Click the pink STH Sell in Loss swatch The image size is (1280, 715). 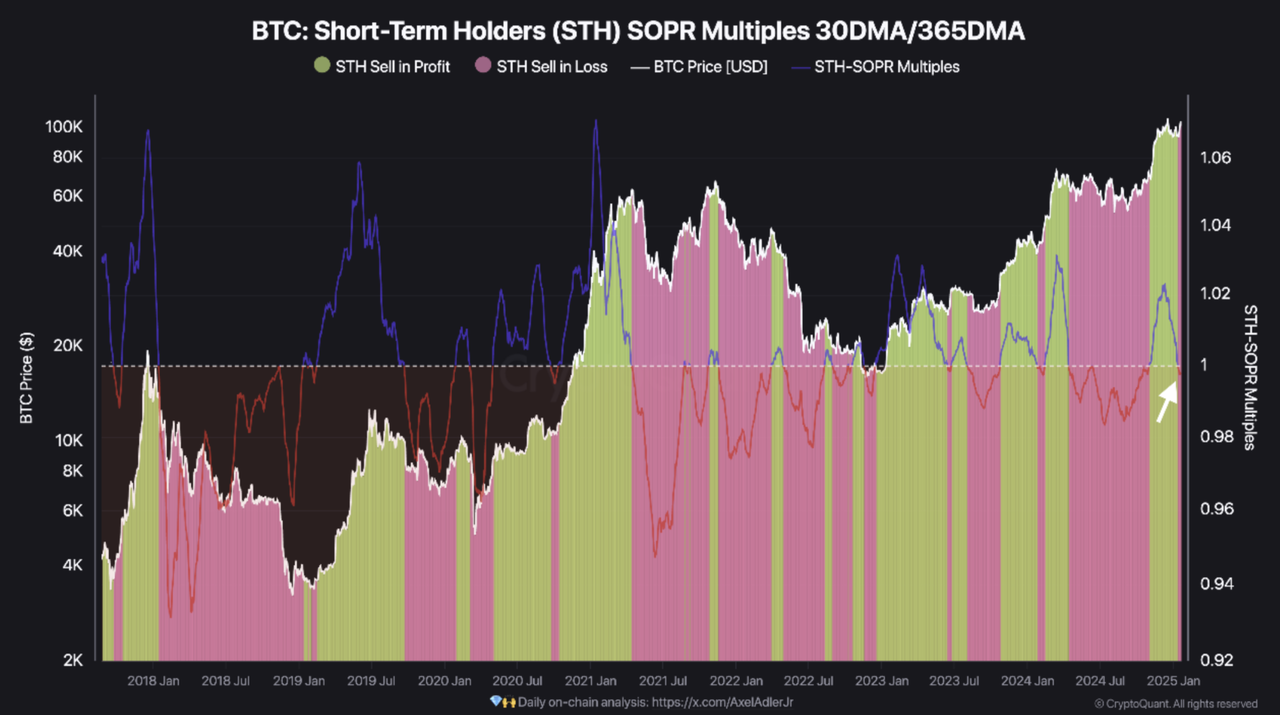[x=481, y=66]
